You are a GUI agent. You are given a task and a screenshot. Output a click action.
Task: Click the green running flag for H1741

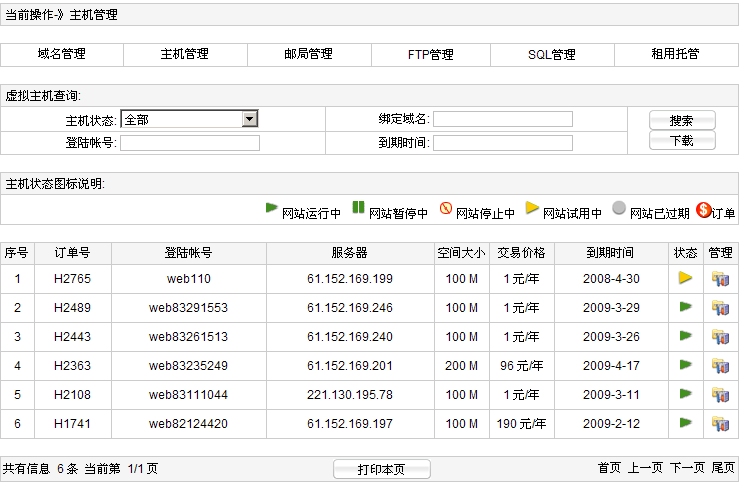click(686, 422)
